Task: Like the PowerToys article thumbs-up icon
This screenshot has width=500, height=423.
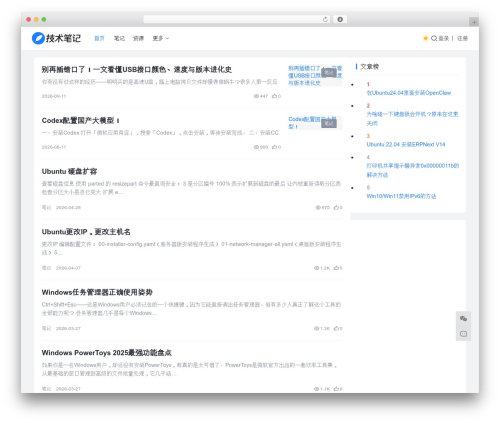Action: click(336, 389)
